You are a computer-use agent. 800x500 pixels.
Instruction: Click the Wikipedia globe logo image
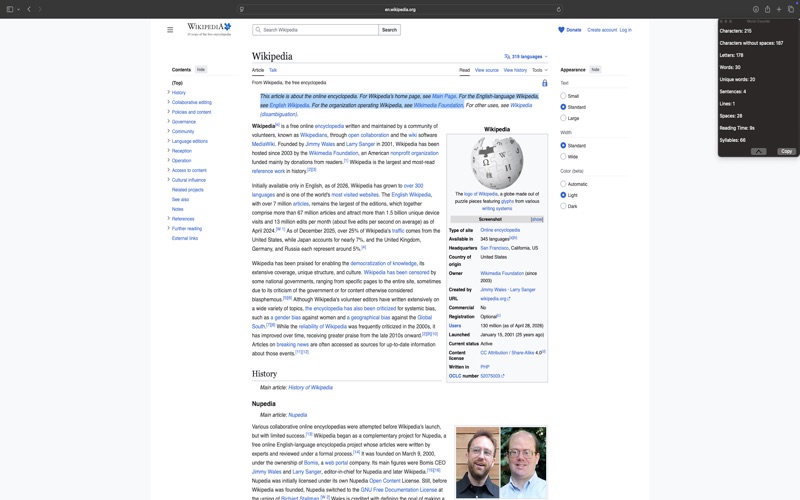(497, 163)
